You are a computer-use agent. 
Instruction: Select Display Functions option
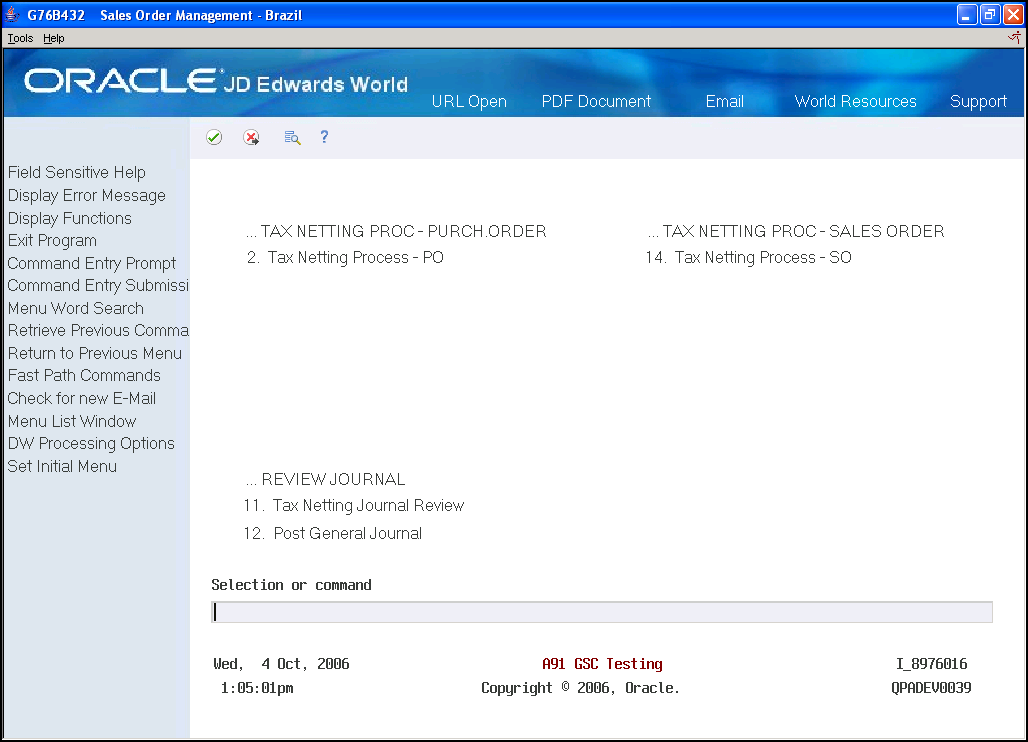(69, 218)
